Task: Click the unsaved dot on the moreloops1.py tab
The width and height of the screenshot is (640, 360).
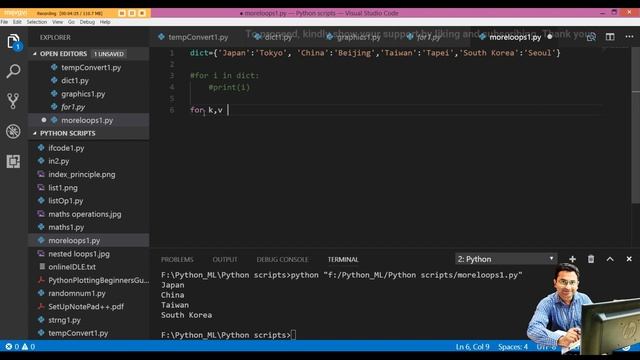Action: click(x=550, y=37)
